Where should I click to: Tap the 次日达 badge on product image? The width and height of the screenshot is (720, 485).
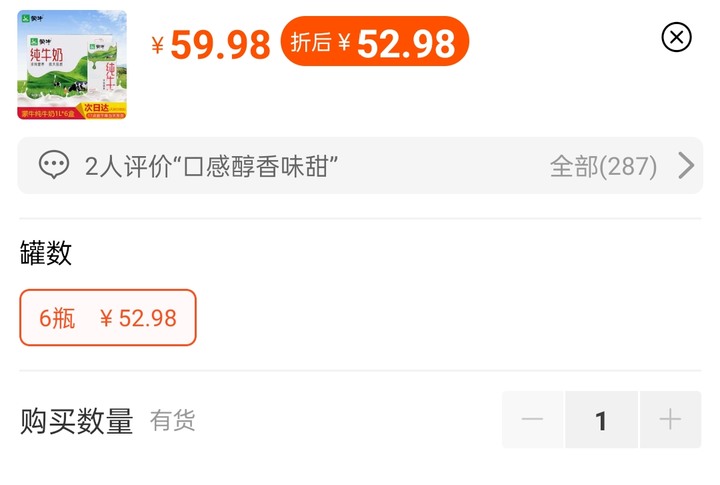point(96,108)
